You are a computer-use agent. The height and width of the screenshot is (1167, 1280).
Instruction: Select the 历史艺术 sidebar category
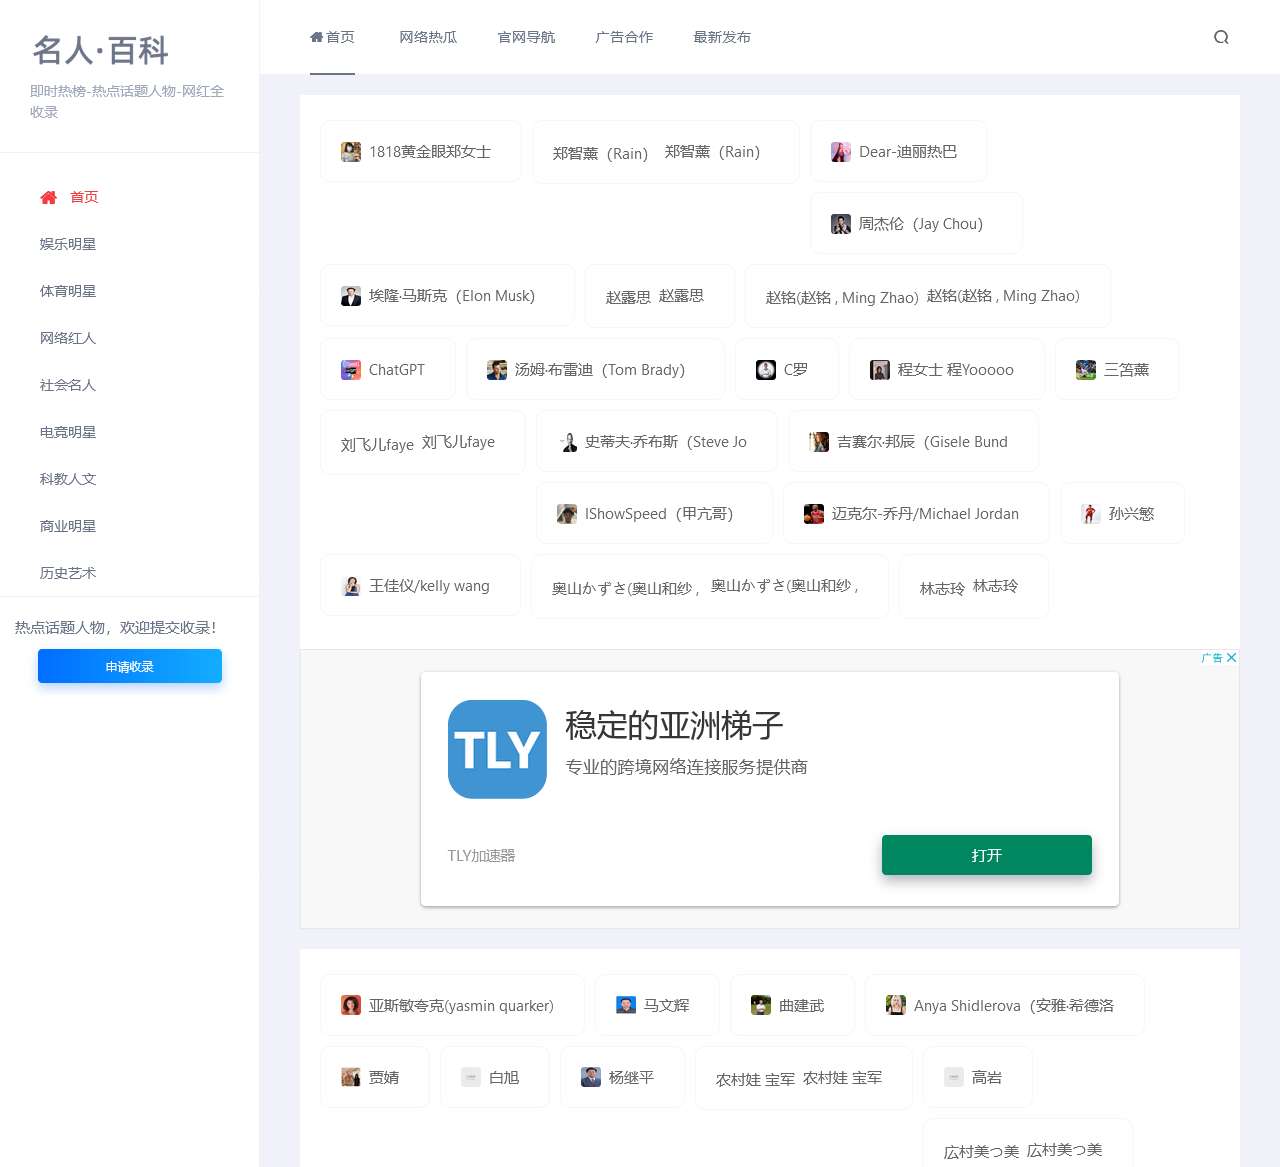(67, 573)
